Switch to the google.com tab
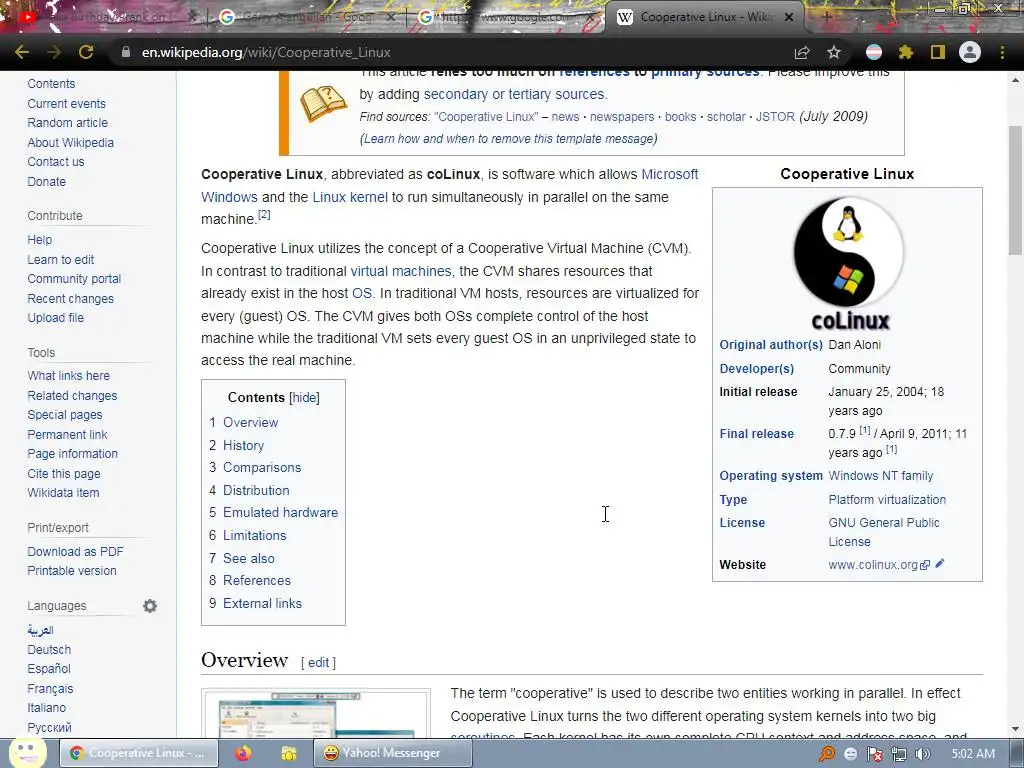Screen dimensions: 1024x768 click(503, 17)
